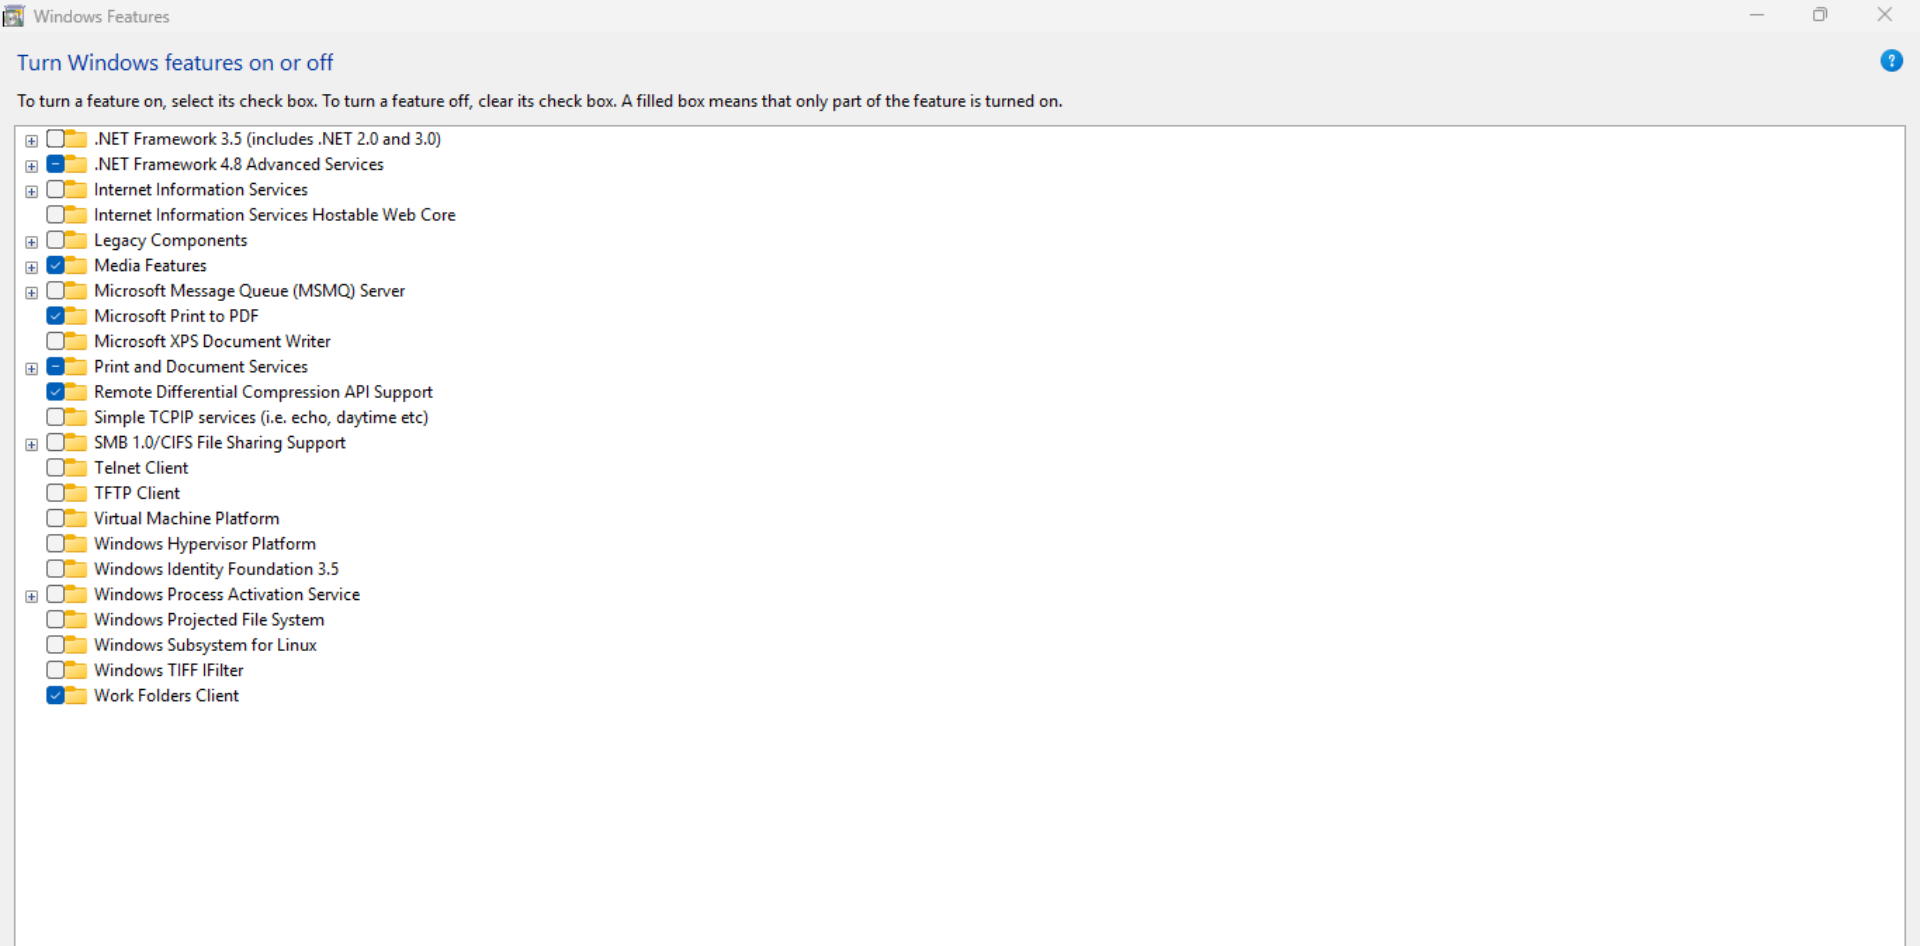Enable the Windows Hypervisor Platform checkbox
Image resolution: width=1920 pixels, height=946 pixels.
coord(55,543)
